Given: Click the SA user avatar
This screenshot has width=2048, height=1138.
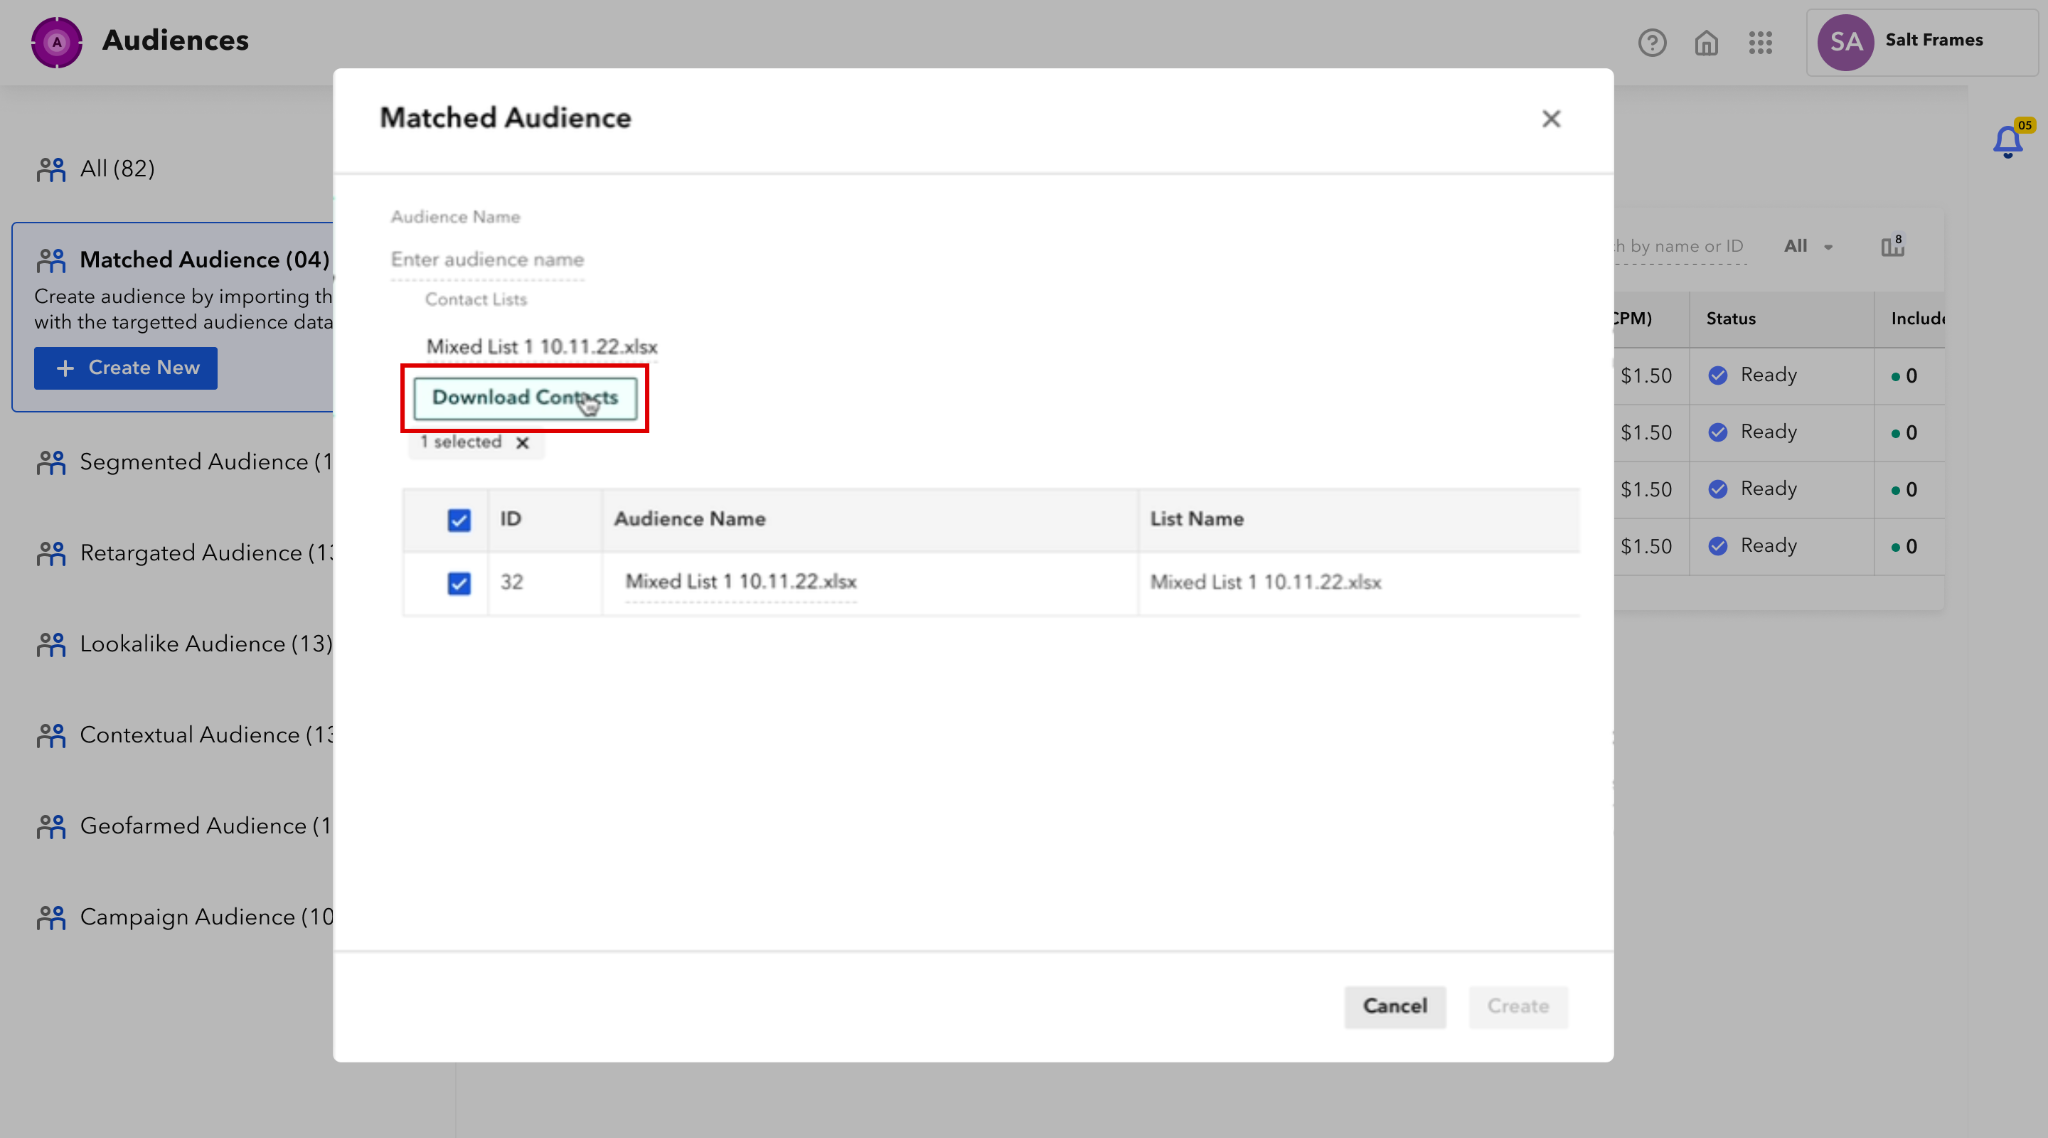Looking at the screenshot, I should (1845, 42).
